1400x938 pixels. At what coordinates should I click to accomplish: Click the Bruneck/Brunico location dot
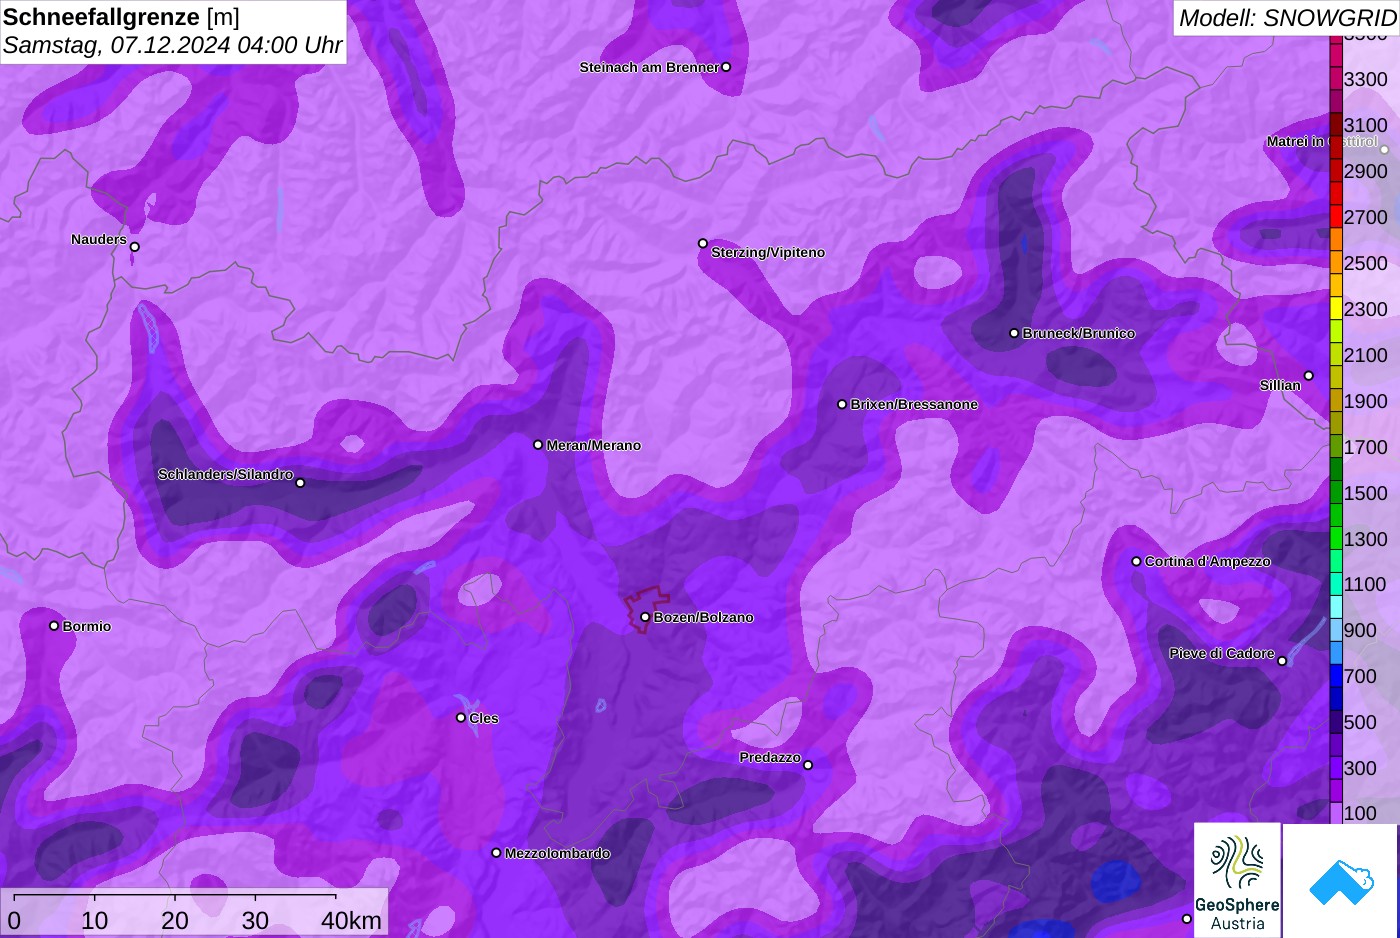click(x=1014, y=333)
